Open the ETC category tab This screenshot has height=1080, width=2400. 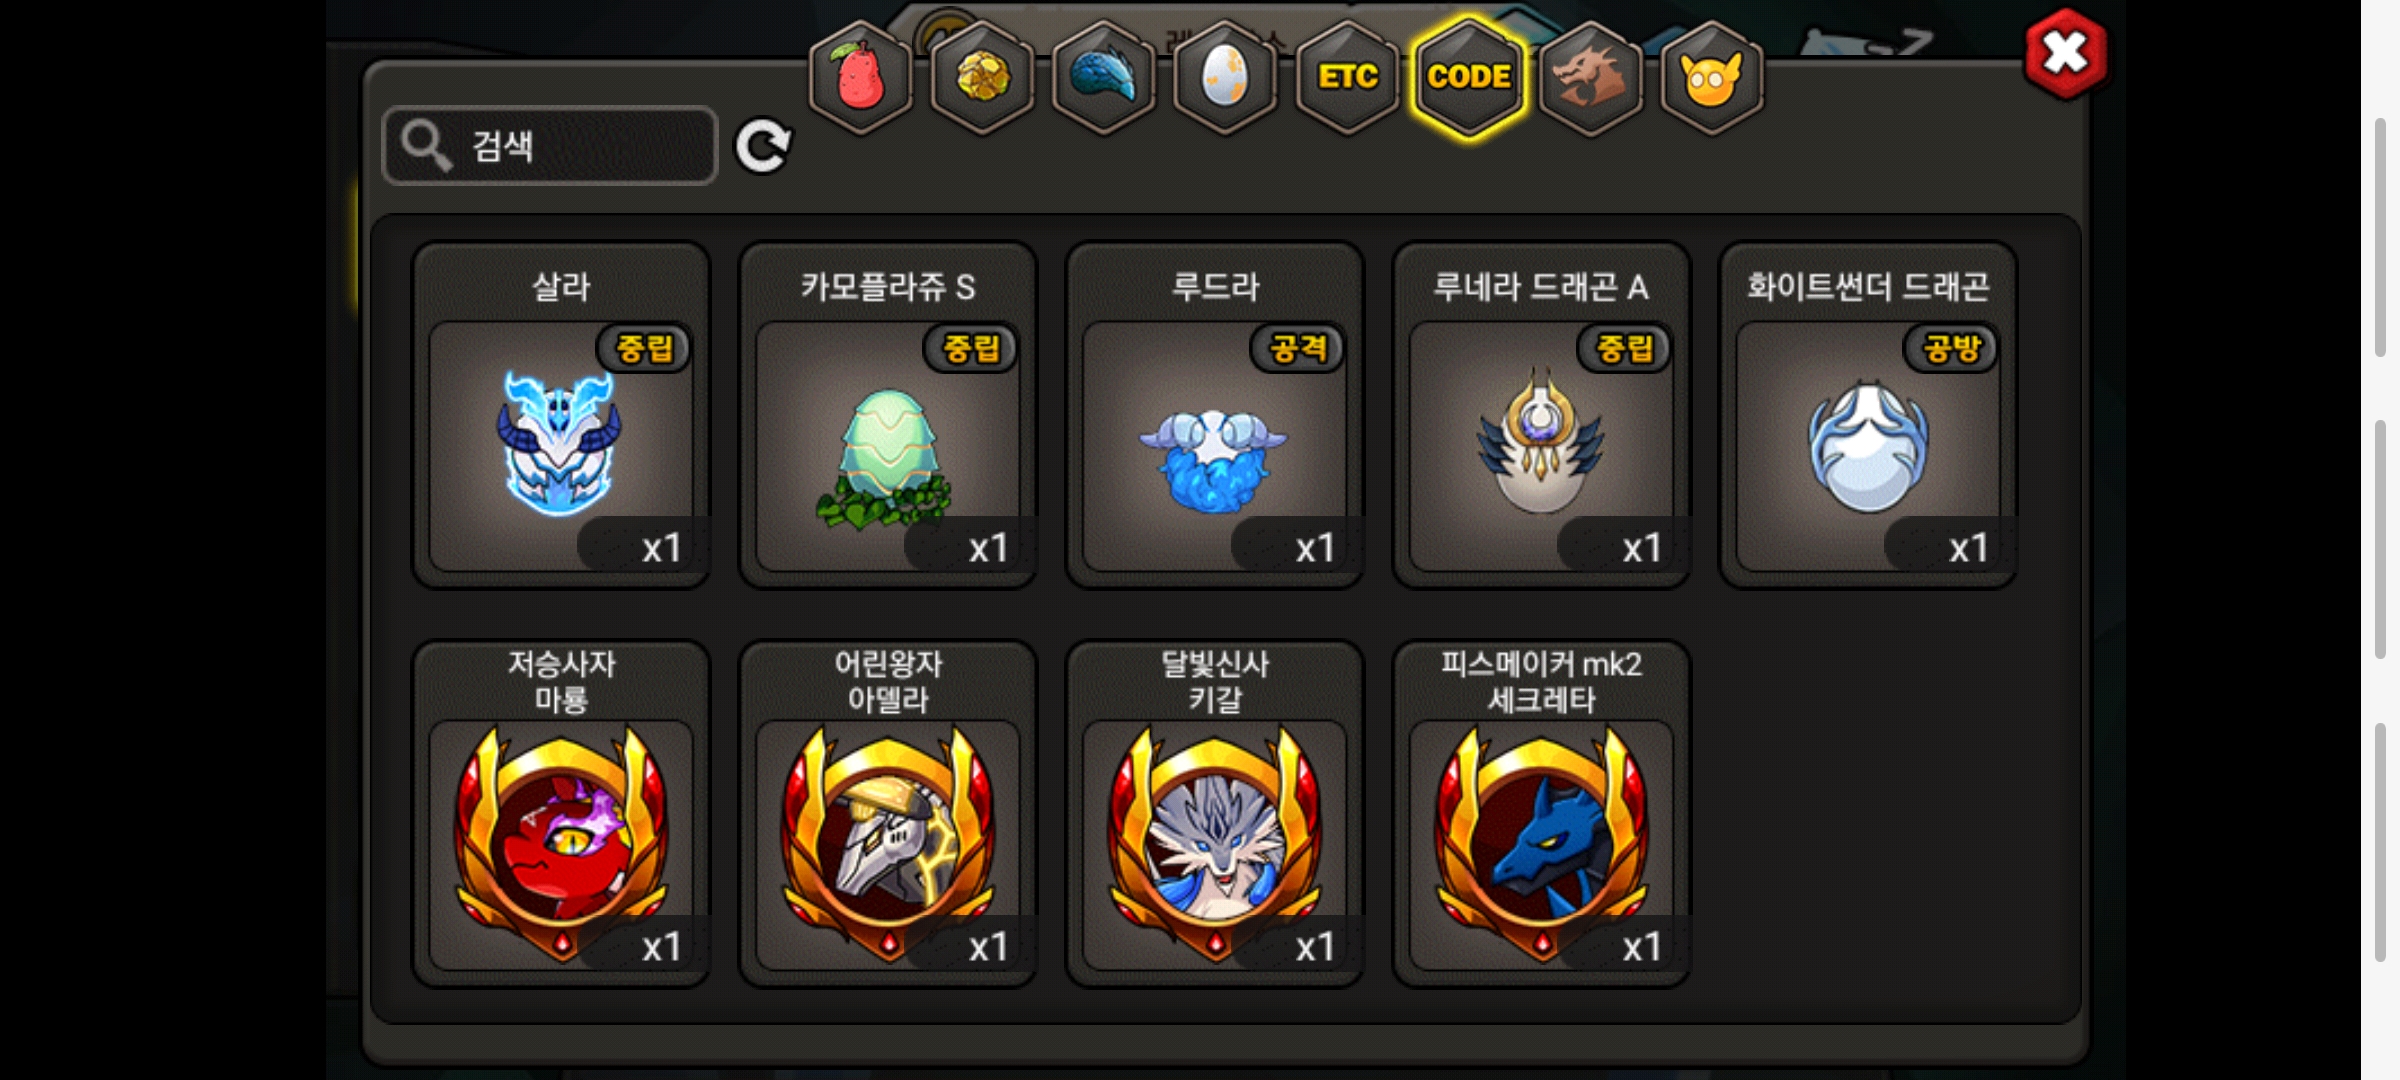[1347, 78]
